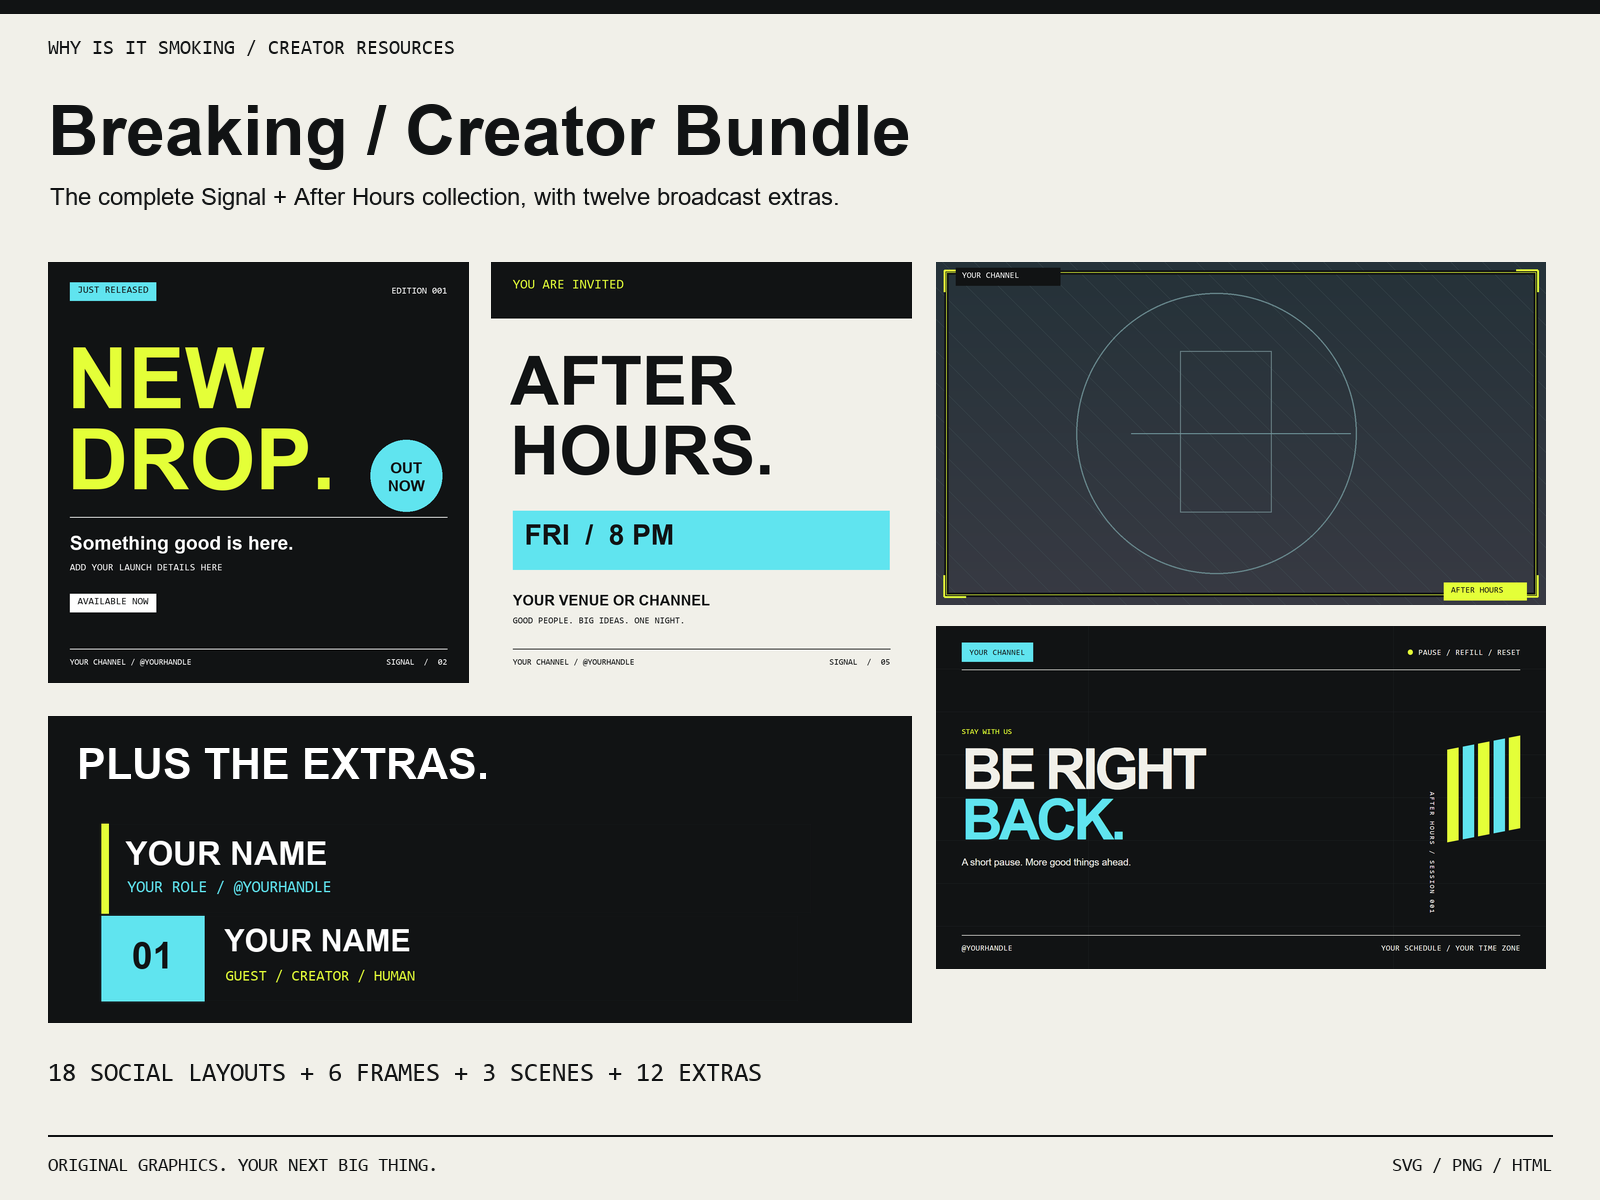Click 'SIGNAL / 02' in the NEW DROP poster

click(417, 662)
